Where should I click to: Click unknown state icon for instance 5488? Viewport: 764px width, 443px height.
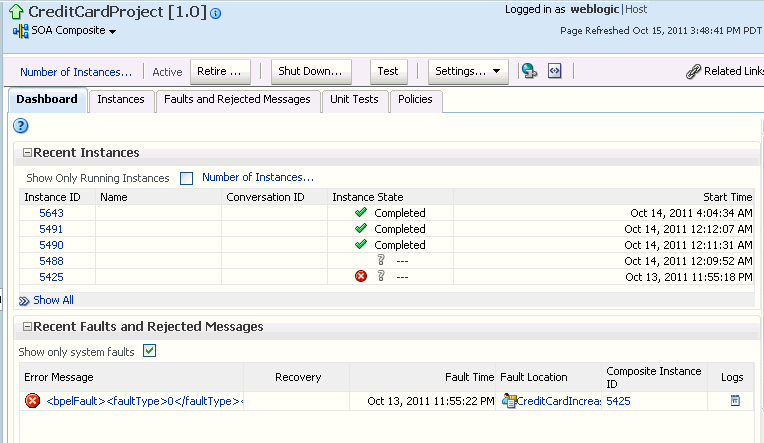point(381,260)
